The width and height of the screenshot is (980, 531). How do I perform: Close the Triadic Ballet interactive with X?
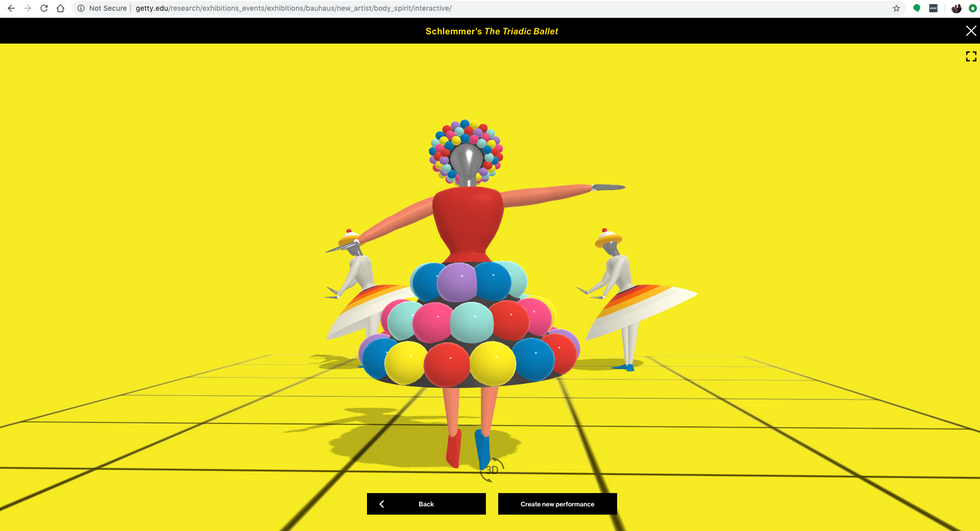coord(971,31)
